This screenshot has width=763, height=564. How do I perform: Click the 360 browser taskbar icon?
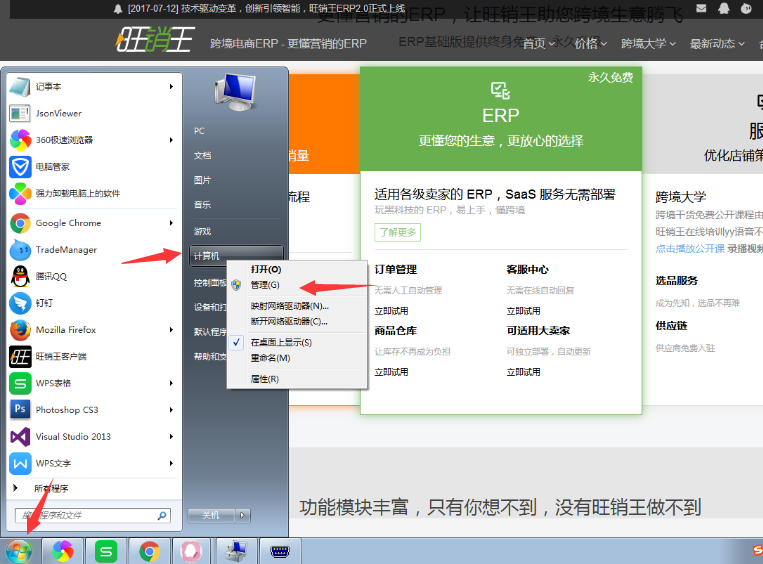[x=63, y=551]
